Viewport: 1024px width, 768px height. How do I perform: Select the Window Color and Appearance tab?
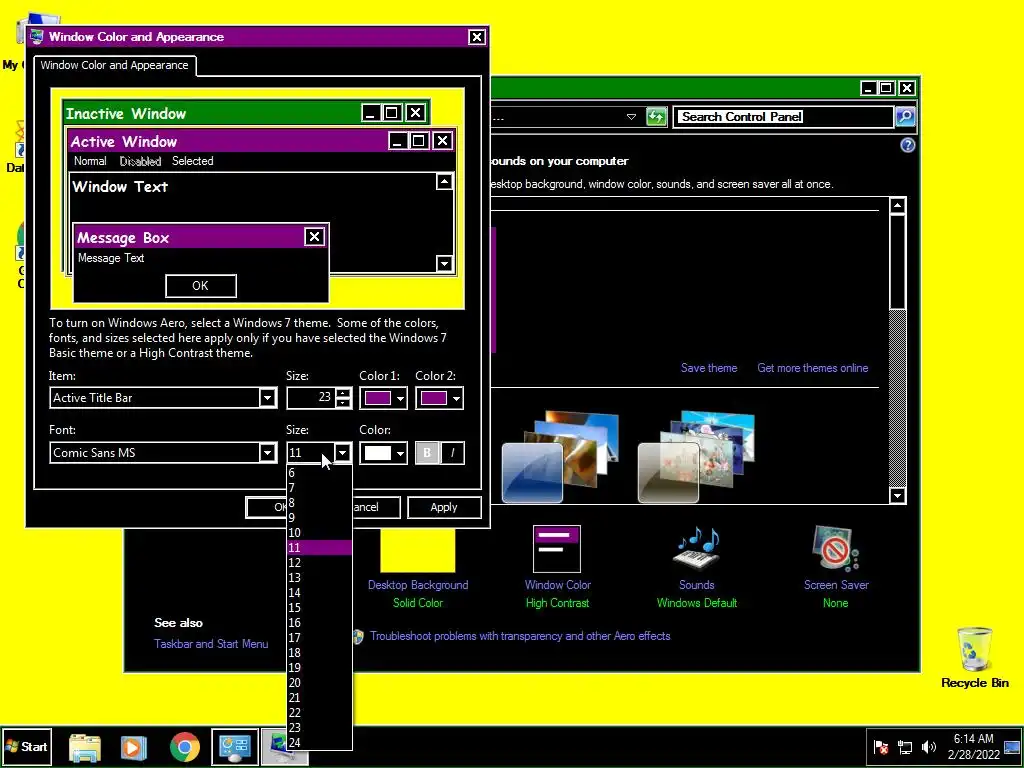click(114, 65)
